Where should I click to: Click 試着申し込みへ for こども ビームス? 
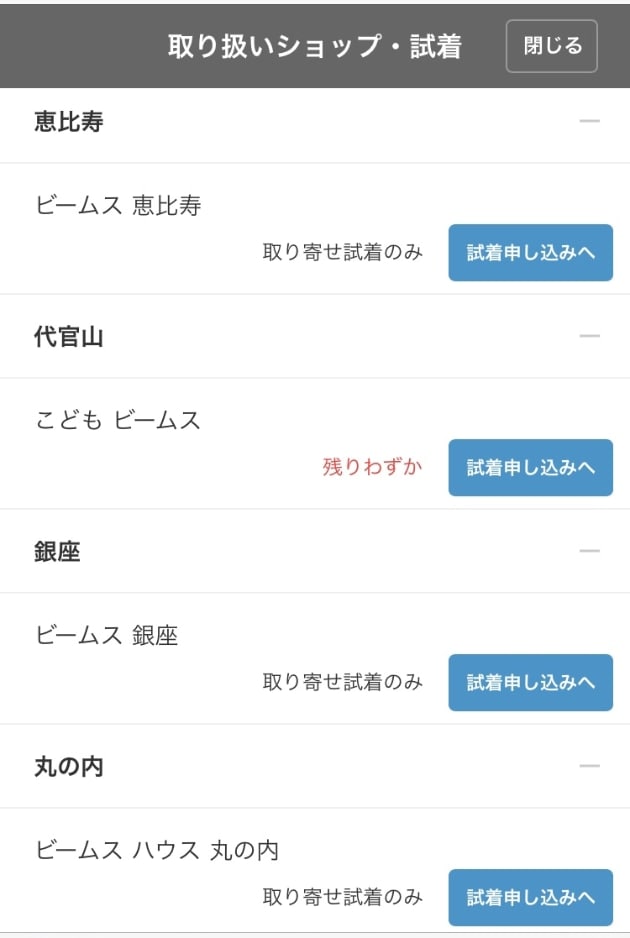click(x=531, y=467)
